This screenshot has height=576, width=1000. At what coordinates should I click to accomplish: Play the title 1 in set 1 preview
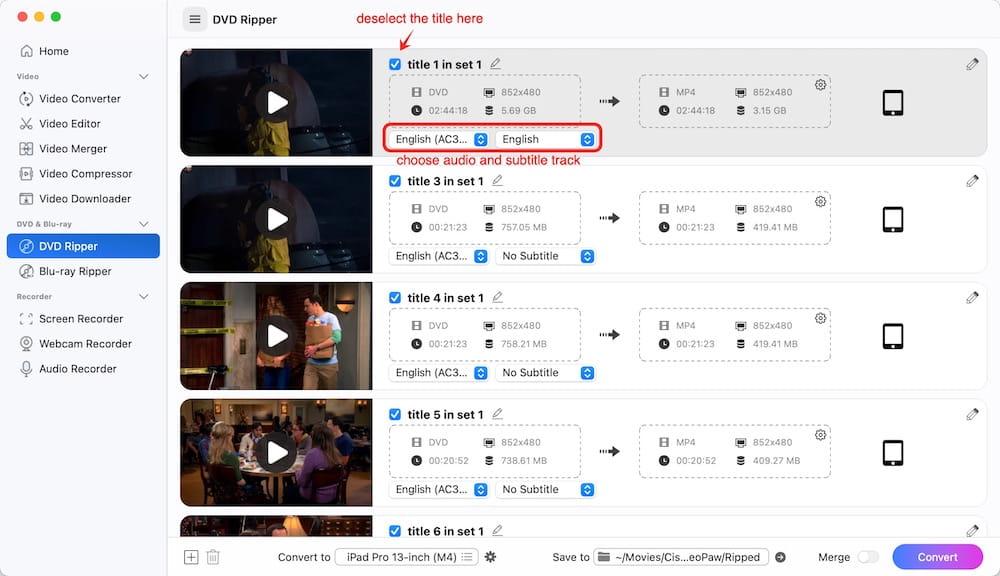point(276,102)
